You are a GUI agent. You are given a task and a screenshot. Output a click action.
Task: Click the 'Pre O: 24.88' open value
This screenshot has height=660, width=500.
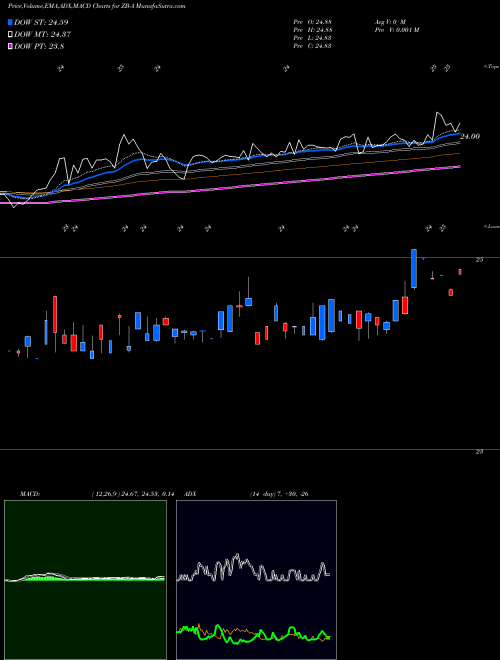click(313, 22)
